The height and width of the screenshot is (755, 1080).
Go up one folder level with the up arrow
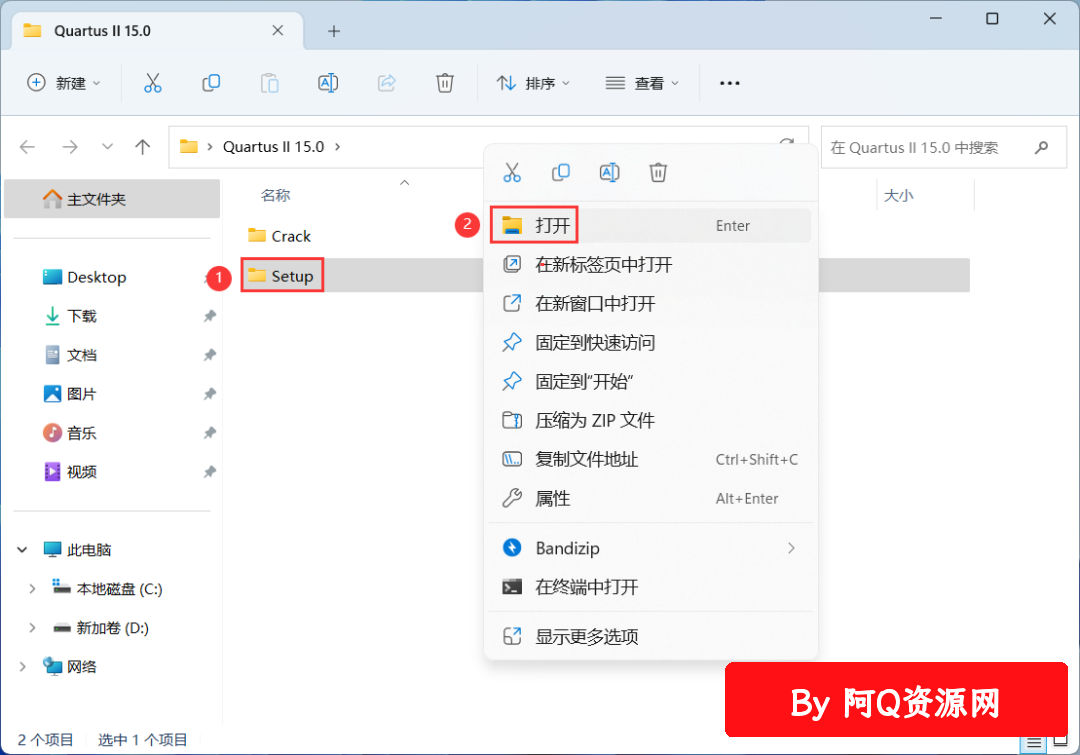143,147
